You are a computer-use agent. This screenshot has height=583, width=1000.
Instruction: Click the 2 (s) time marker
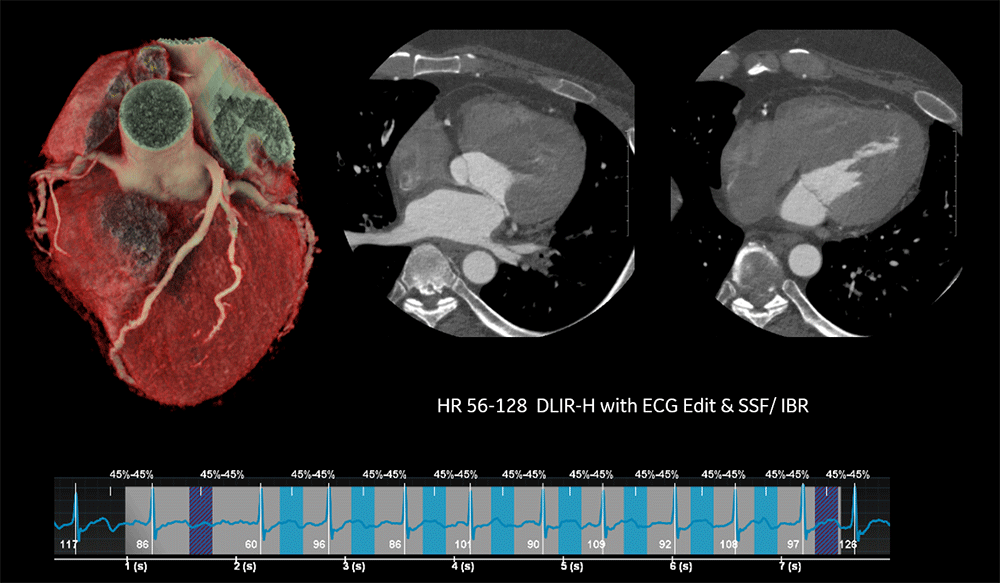coord(239,567)
